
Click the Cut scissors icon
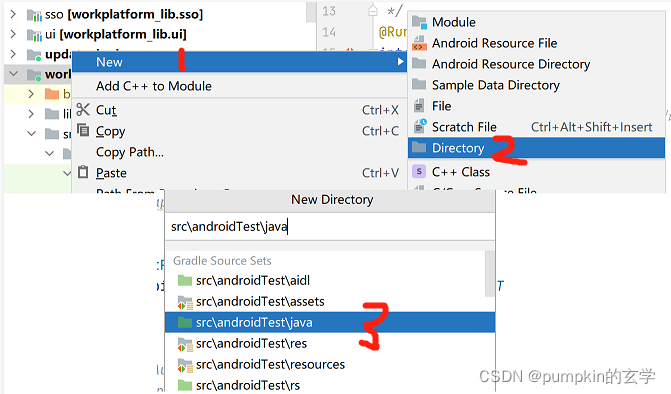click(x=83, y=110)
